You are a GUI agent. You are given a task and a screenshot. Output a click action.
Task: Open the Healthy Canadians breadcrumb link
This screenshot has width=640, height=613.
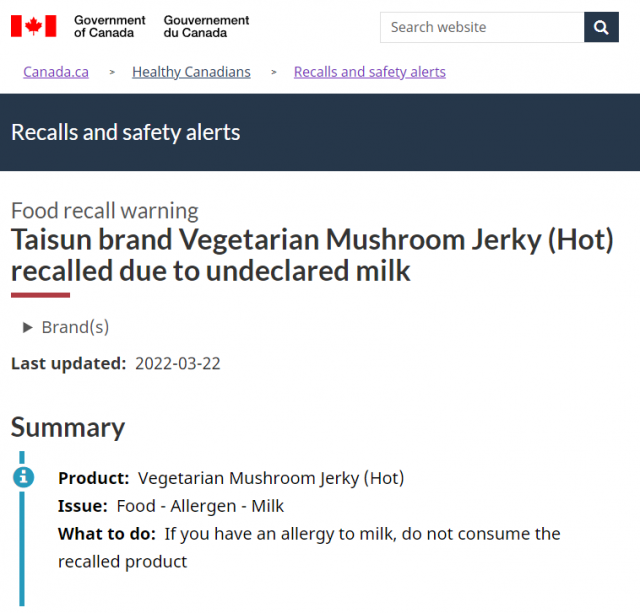pyautogui.click(x=191, y=72)
